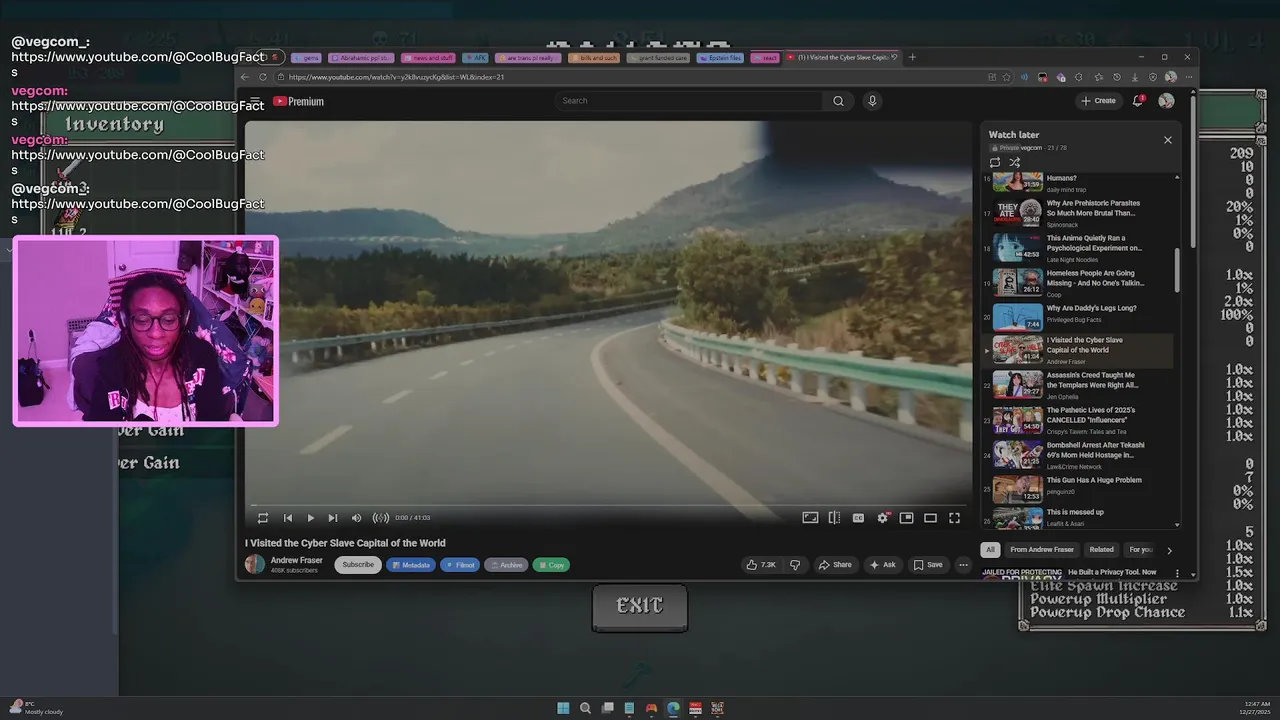Play 'Homeless People Are Going Missing' item
The height and width of the screenshot is (720, 1280).
(x=1078, y=283)
